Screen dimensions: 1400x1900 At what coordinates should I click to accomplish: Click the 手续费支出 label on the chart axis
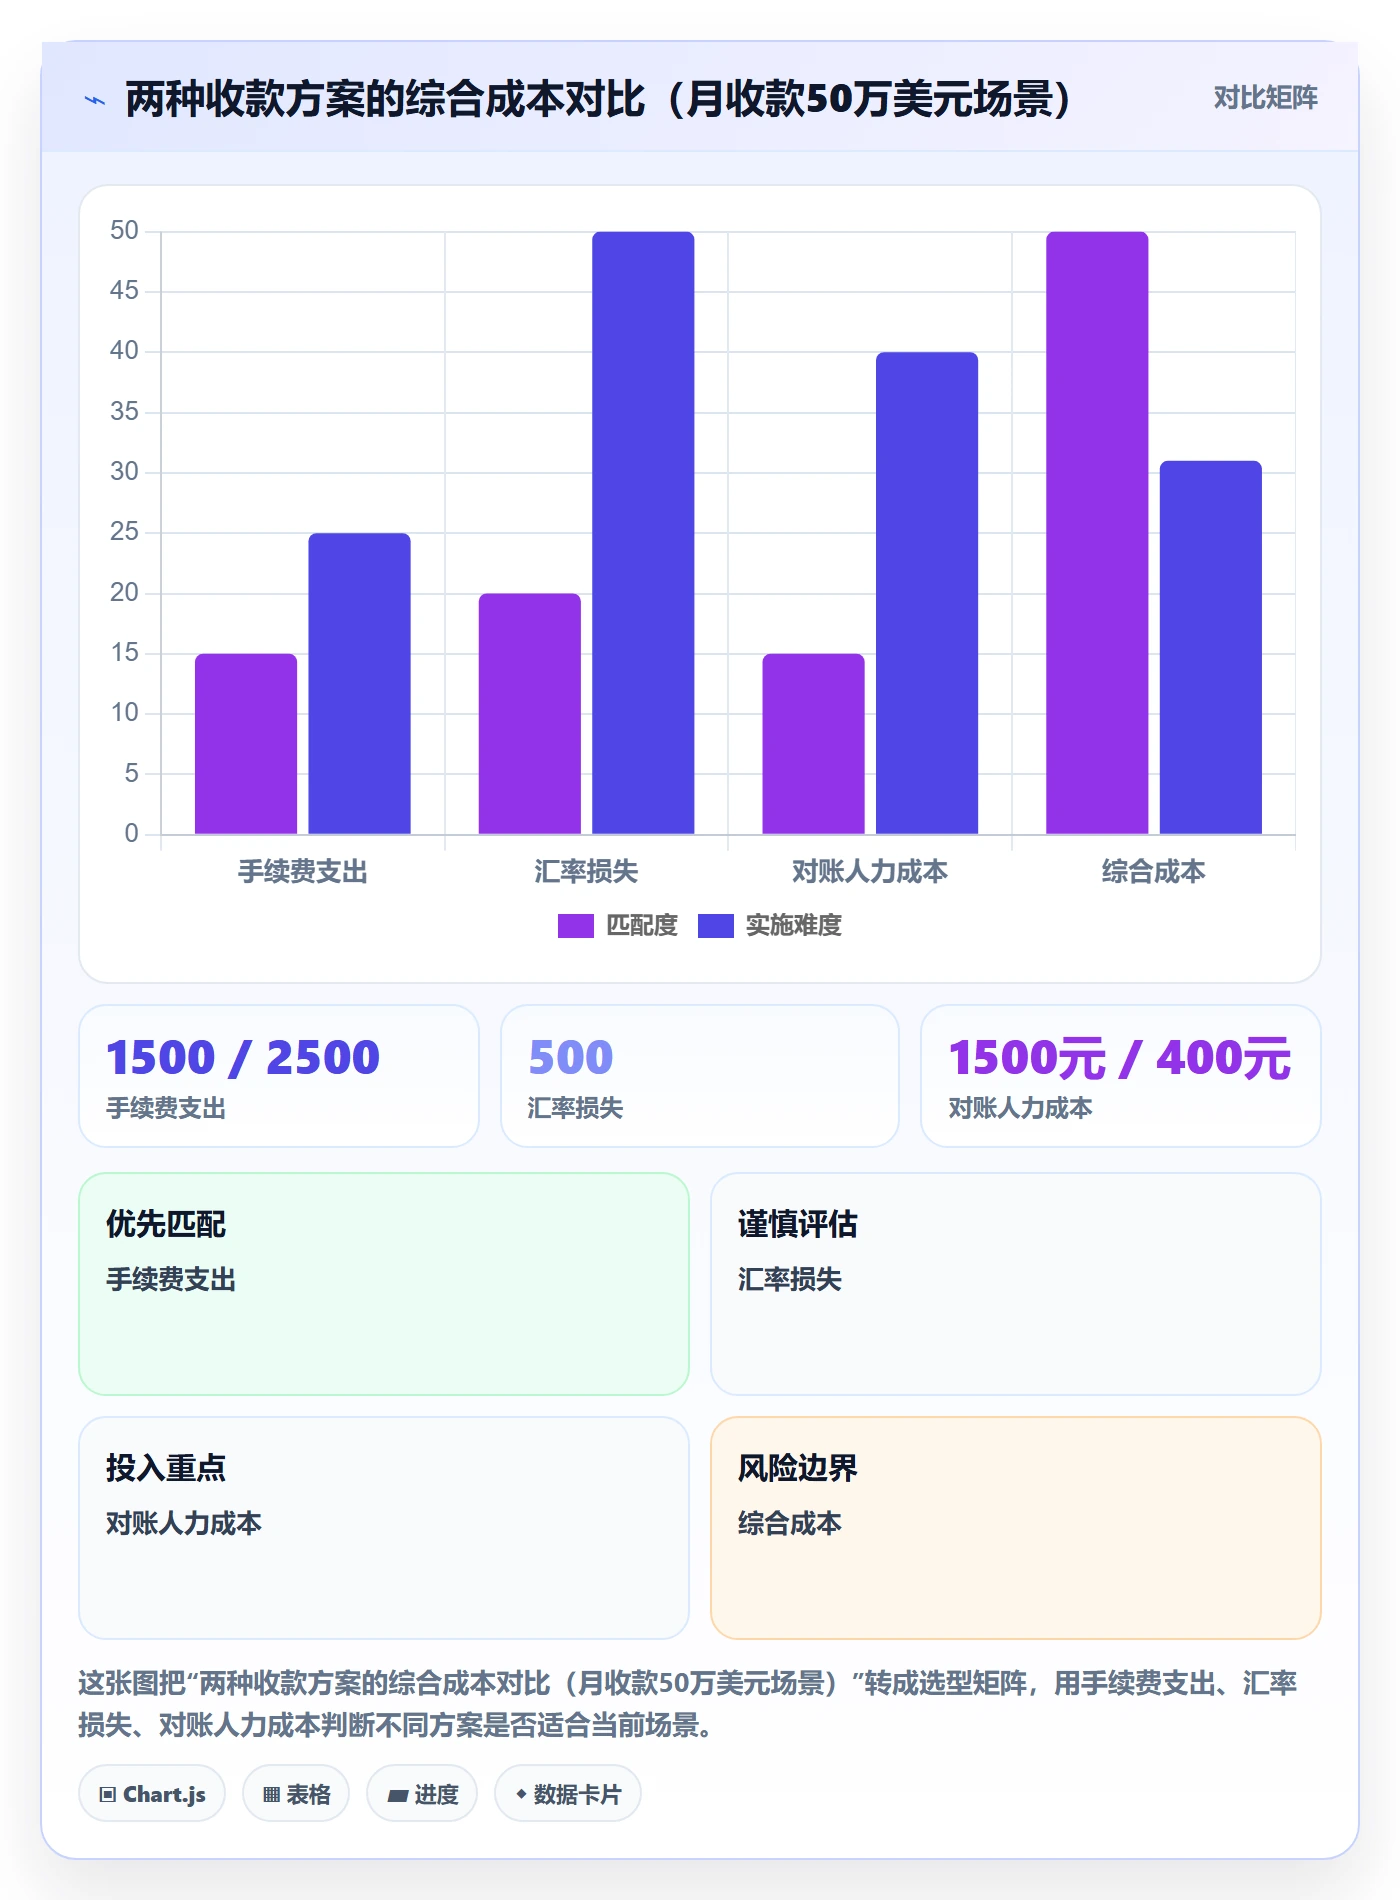point(302,872)
